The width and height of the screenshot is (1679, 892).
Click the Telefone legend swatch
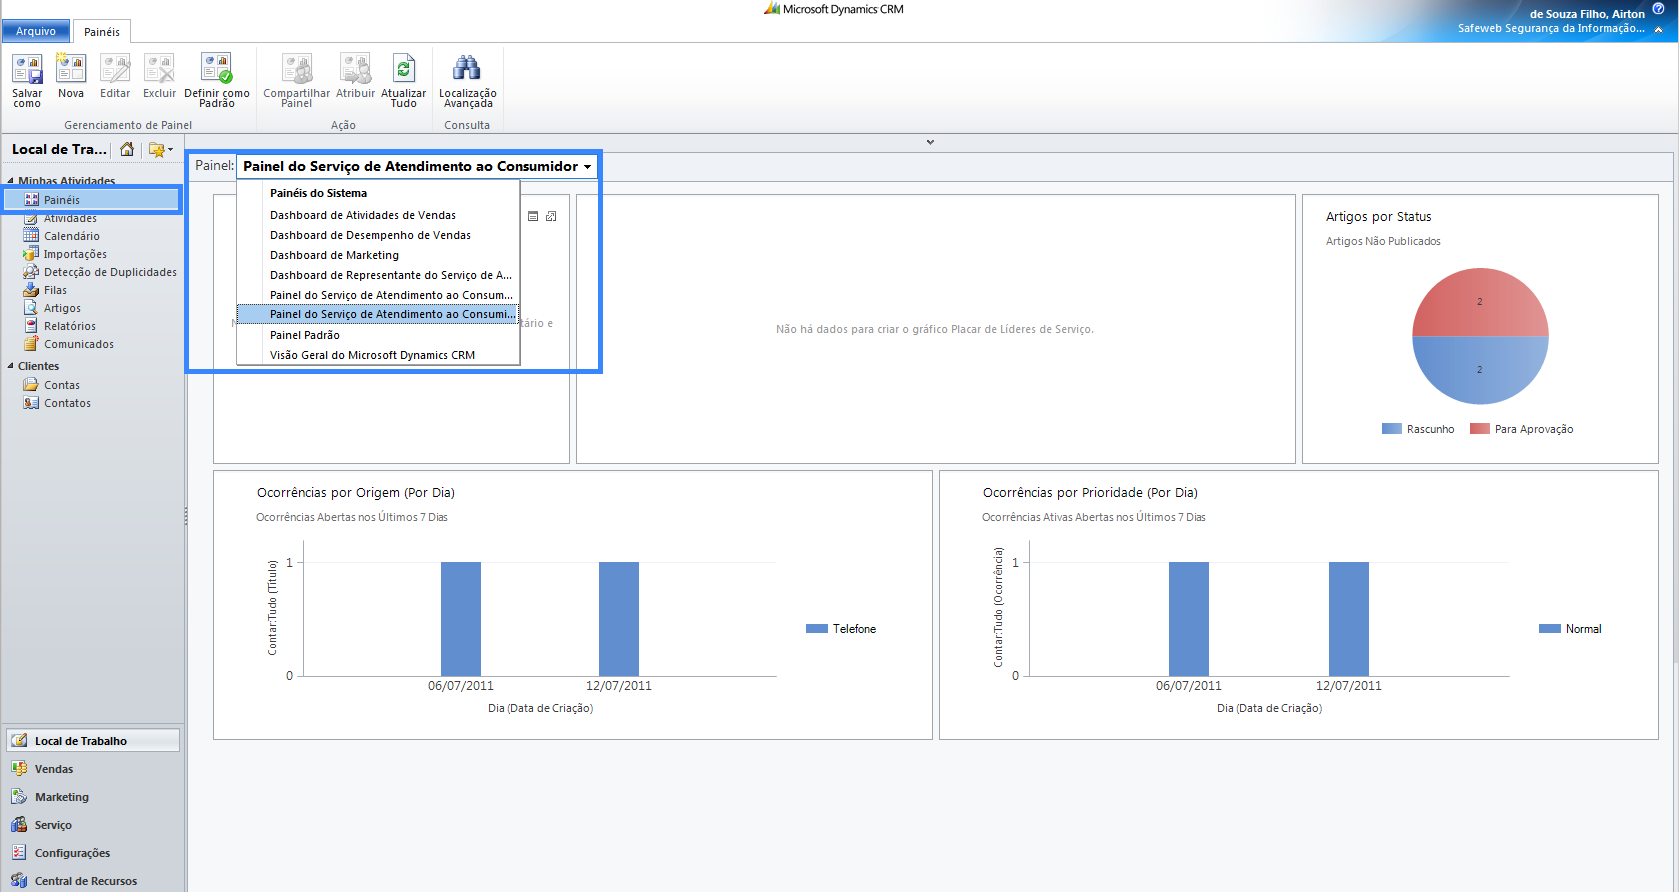[x=816, y=629]
